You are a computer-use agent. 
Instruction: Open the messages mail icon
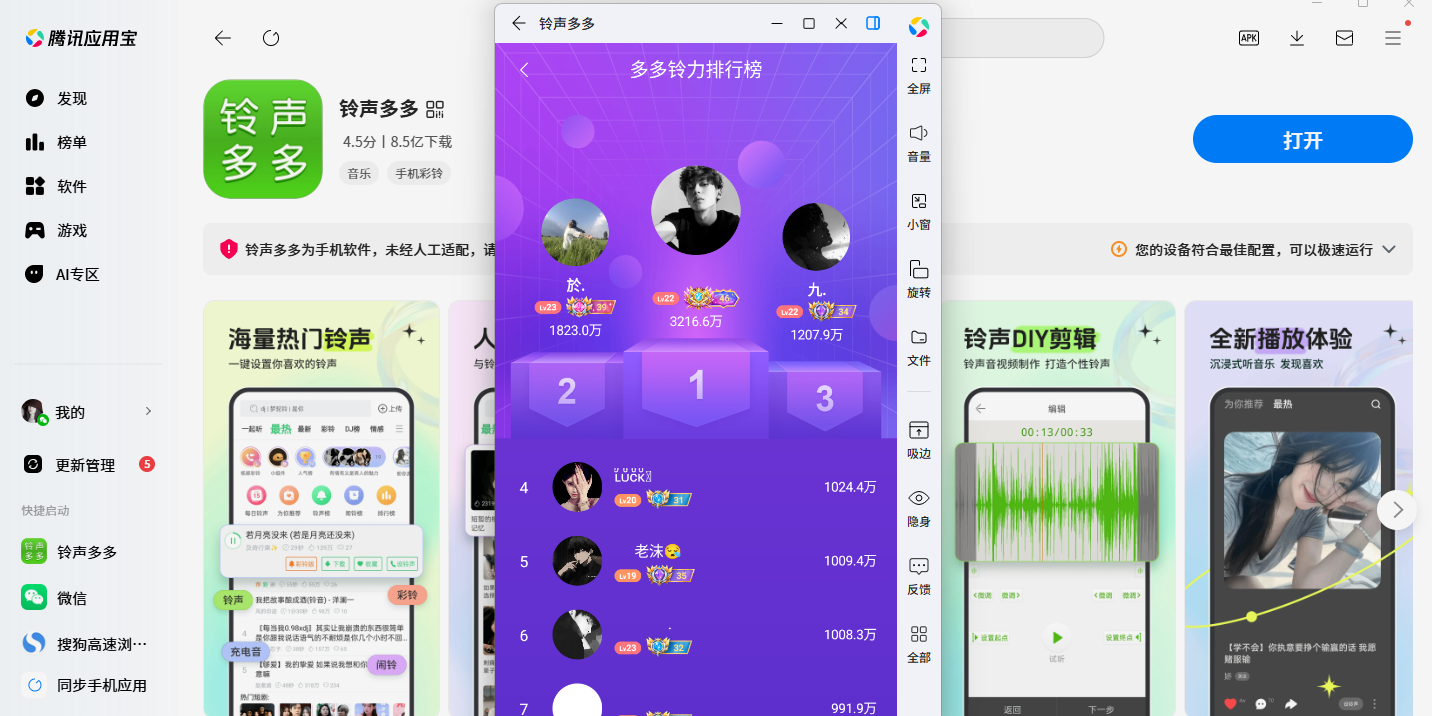pyautogui.click(x=1345, y=38)
